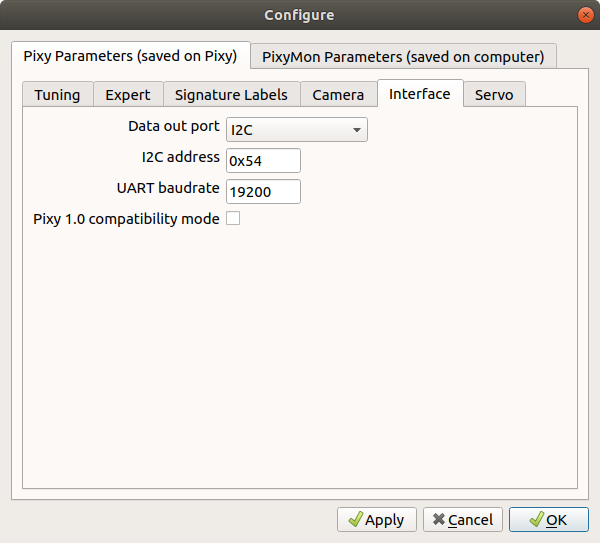Click the I2C address label

click(181, 157)
